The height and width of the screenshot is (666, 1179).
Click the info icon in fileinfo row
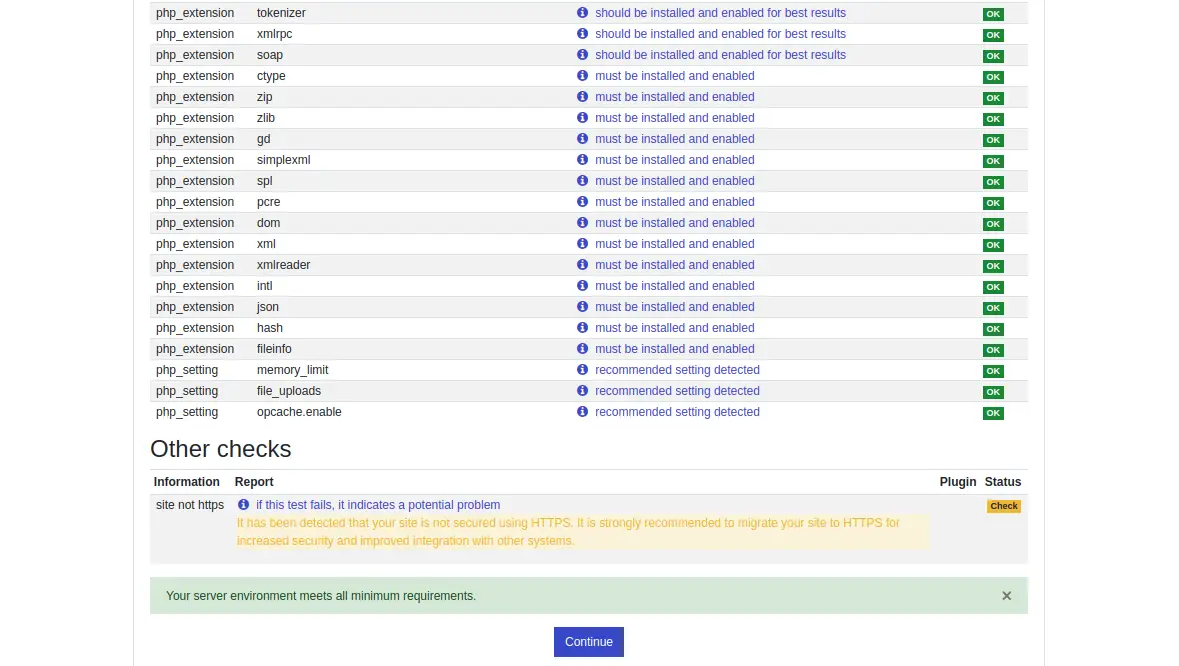pyautogui.click(x=582, y=350)
